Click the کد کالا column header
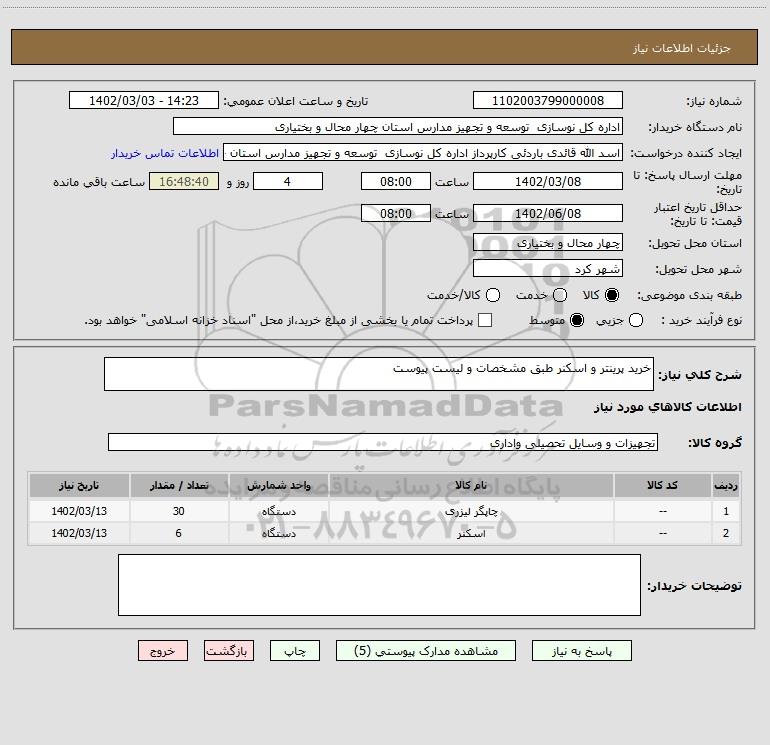This screenshot has width=770, height=745. pos(662,485)
